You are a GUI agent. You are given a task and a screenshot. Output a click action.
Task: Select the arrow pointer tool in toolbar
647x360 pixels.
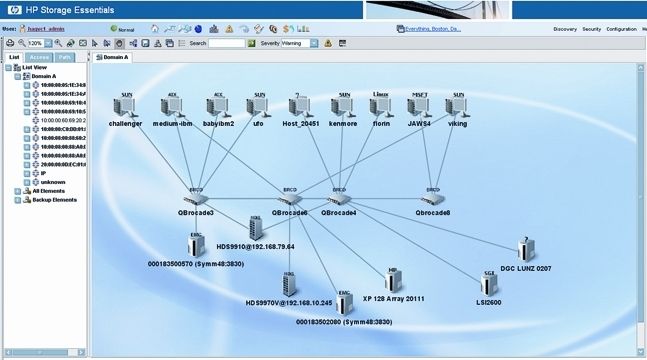click(95, 43)
